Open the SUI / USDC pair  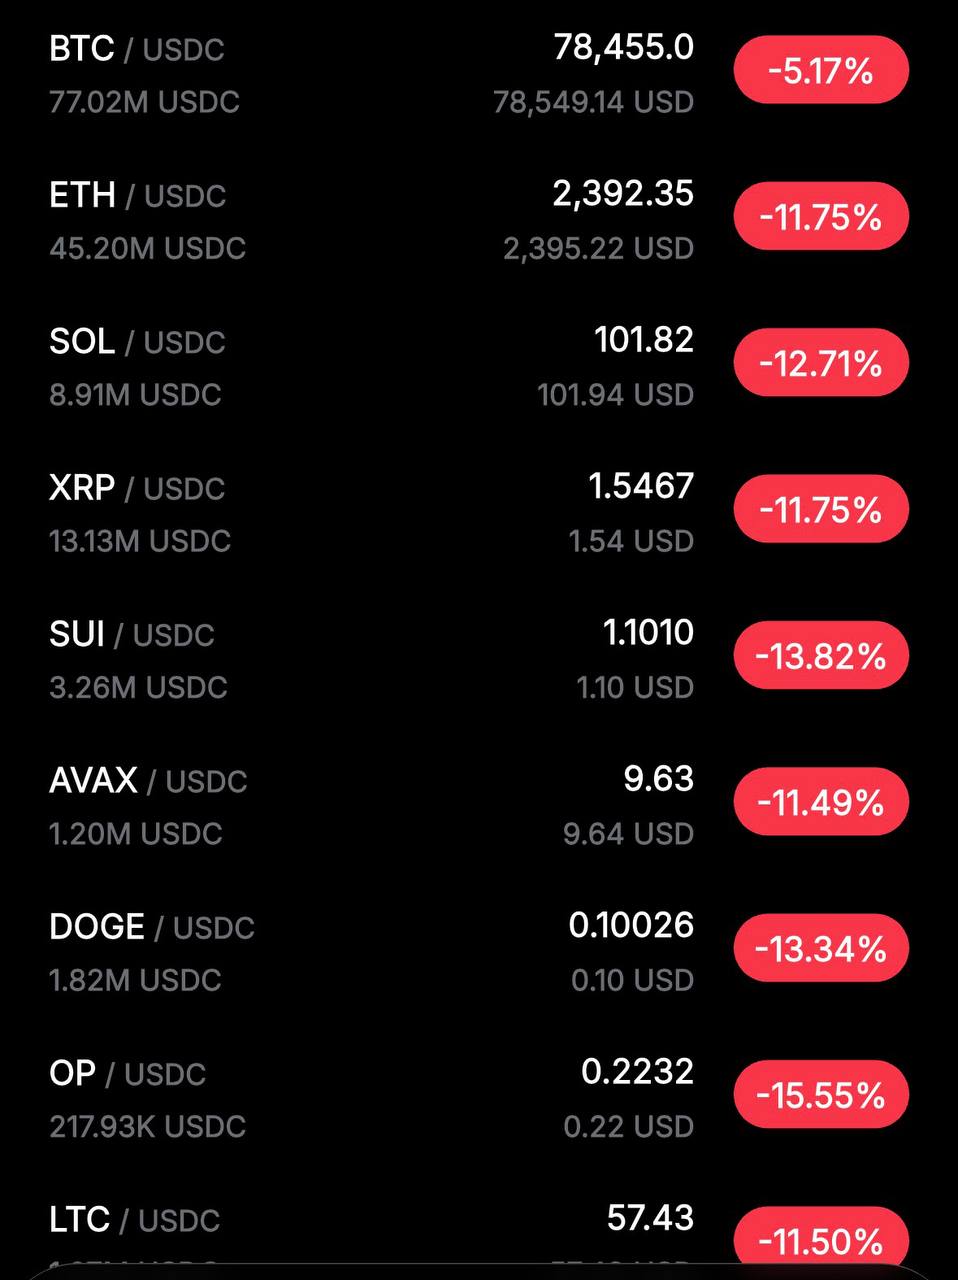click(x=132, y=634)
